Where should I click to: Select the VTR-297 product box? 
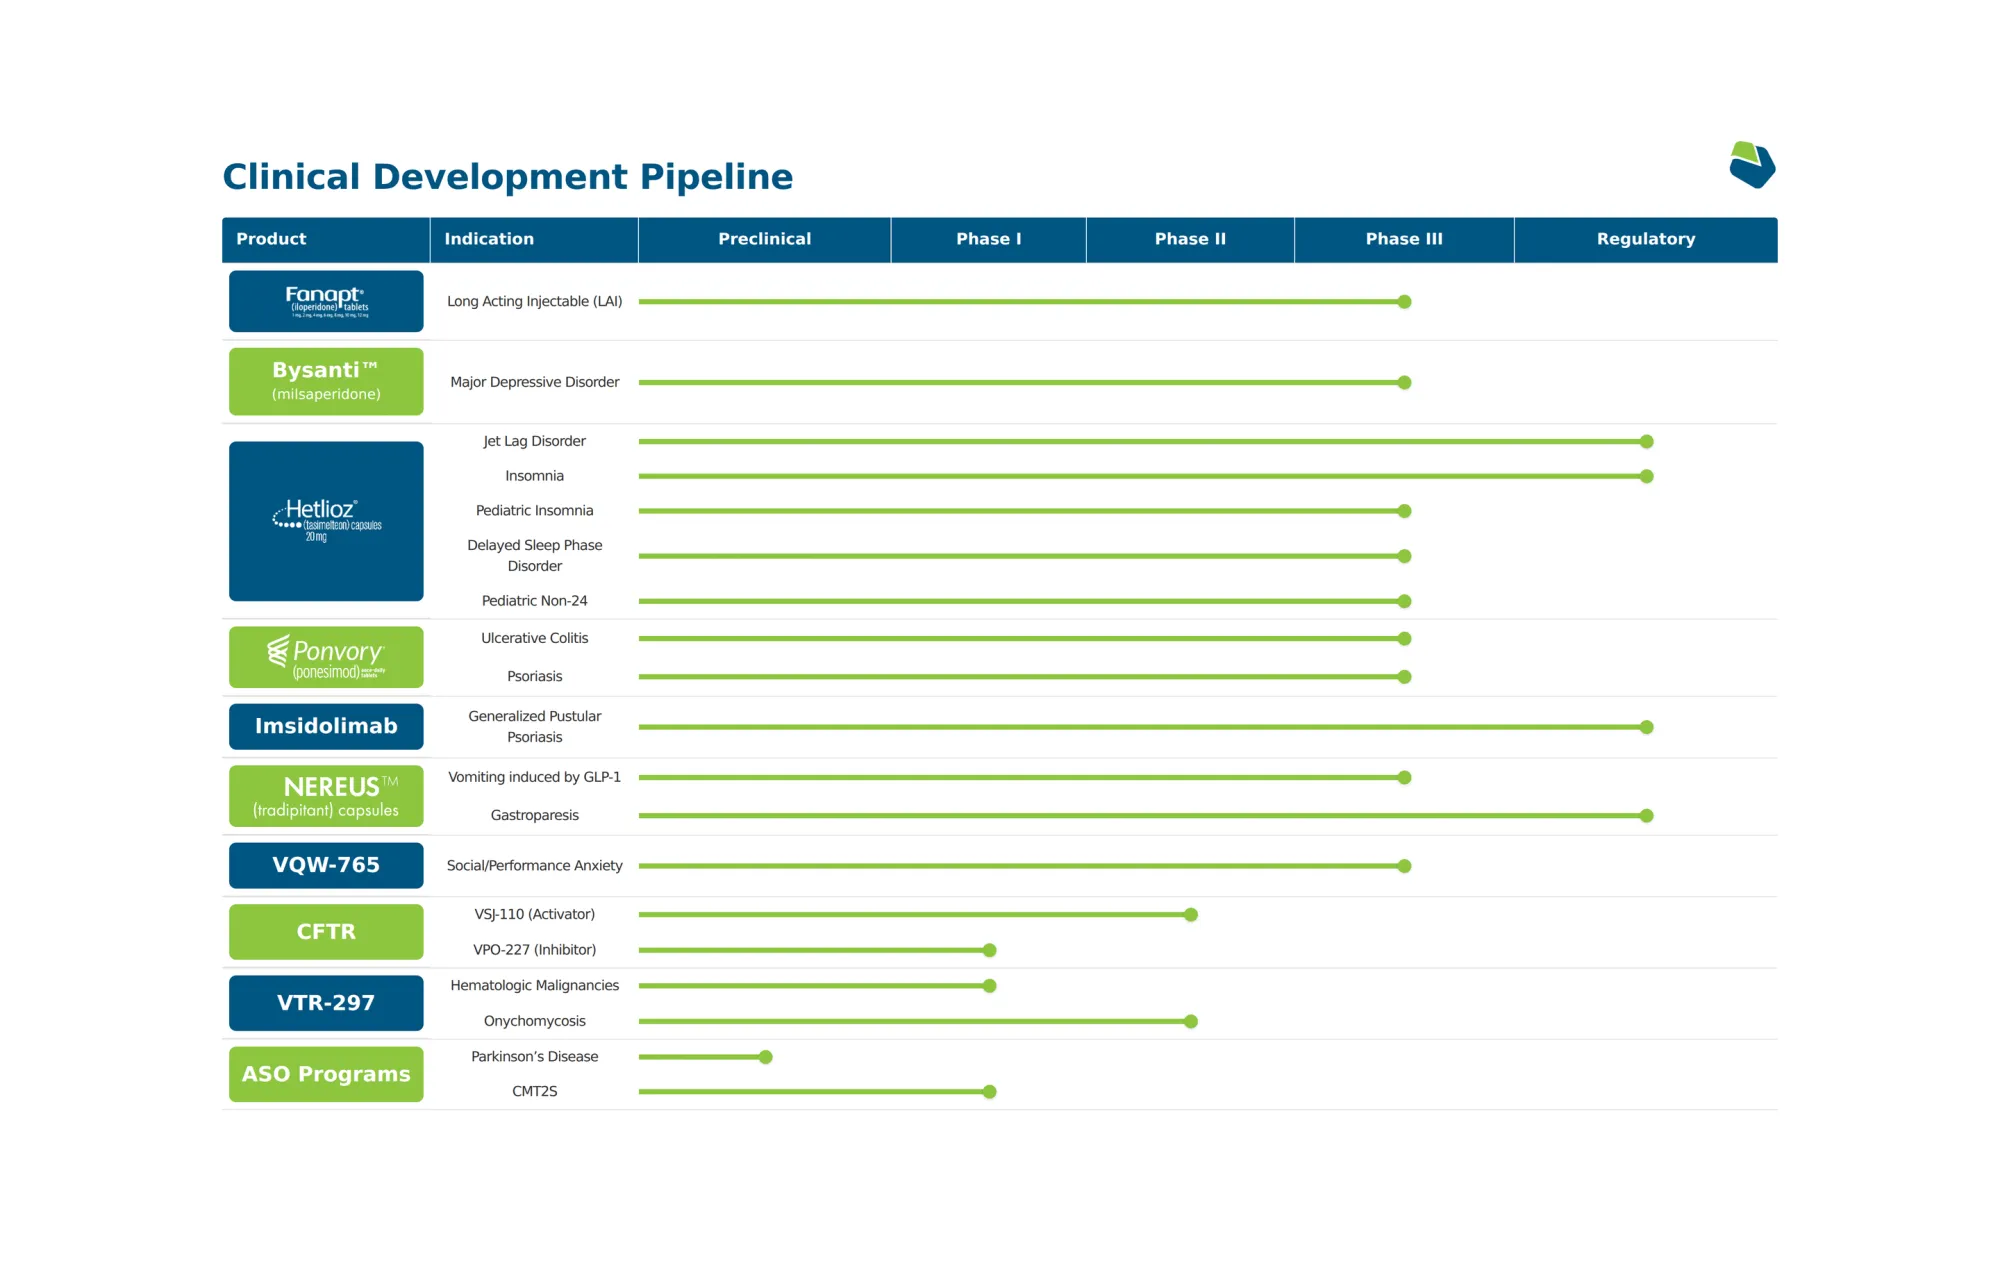[326, 1003]
